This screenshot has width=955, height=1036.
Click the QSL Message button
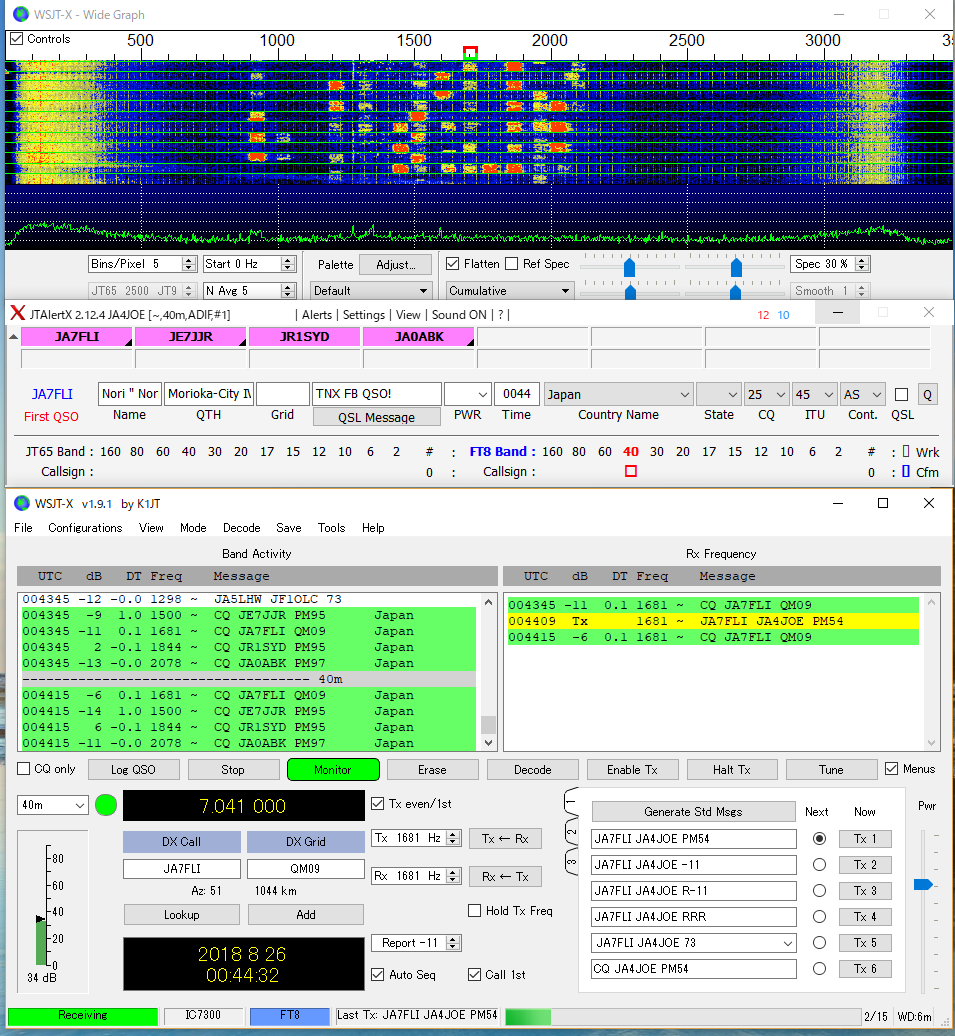[377, 417]
